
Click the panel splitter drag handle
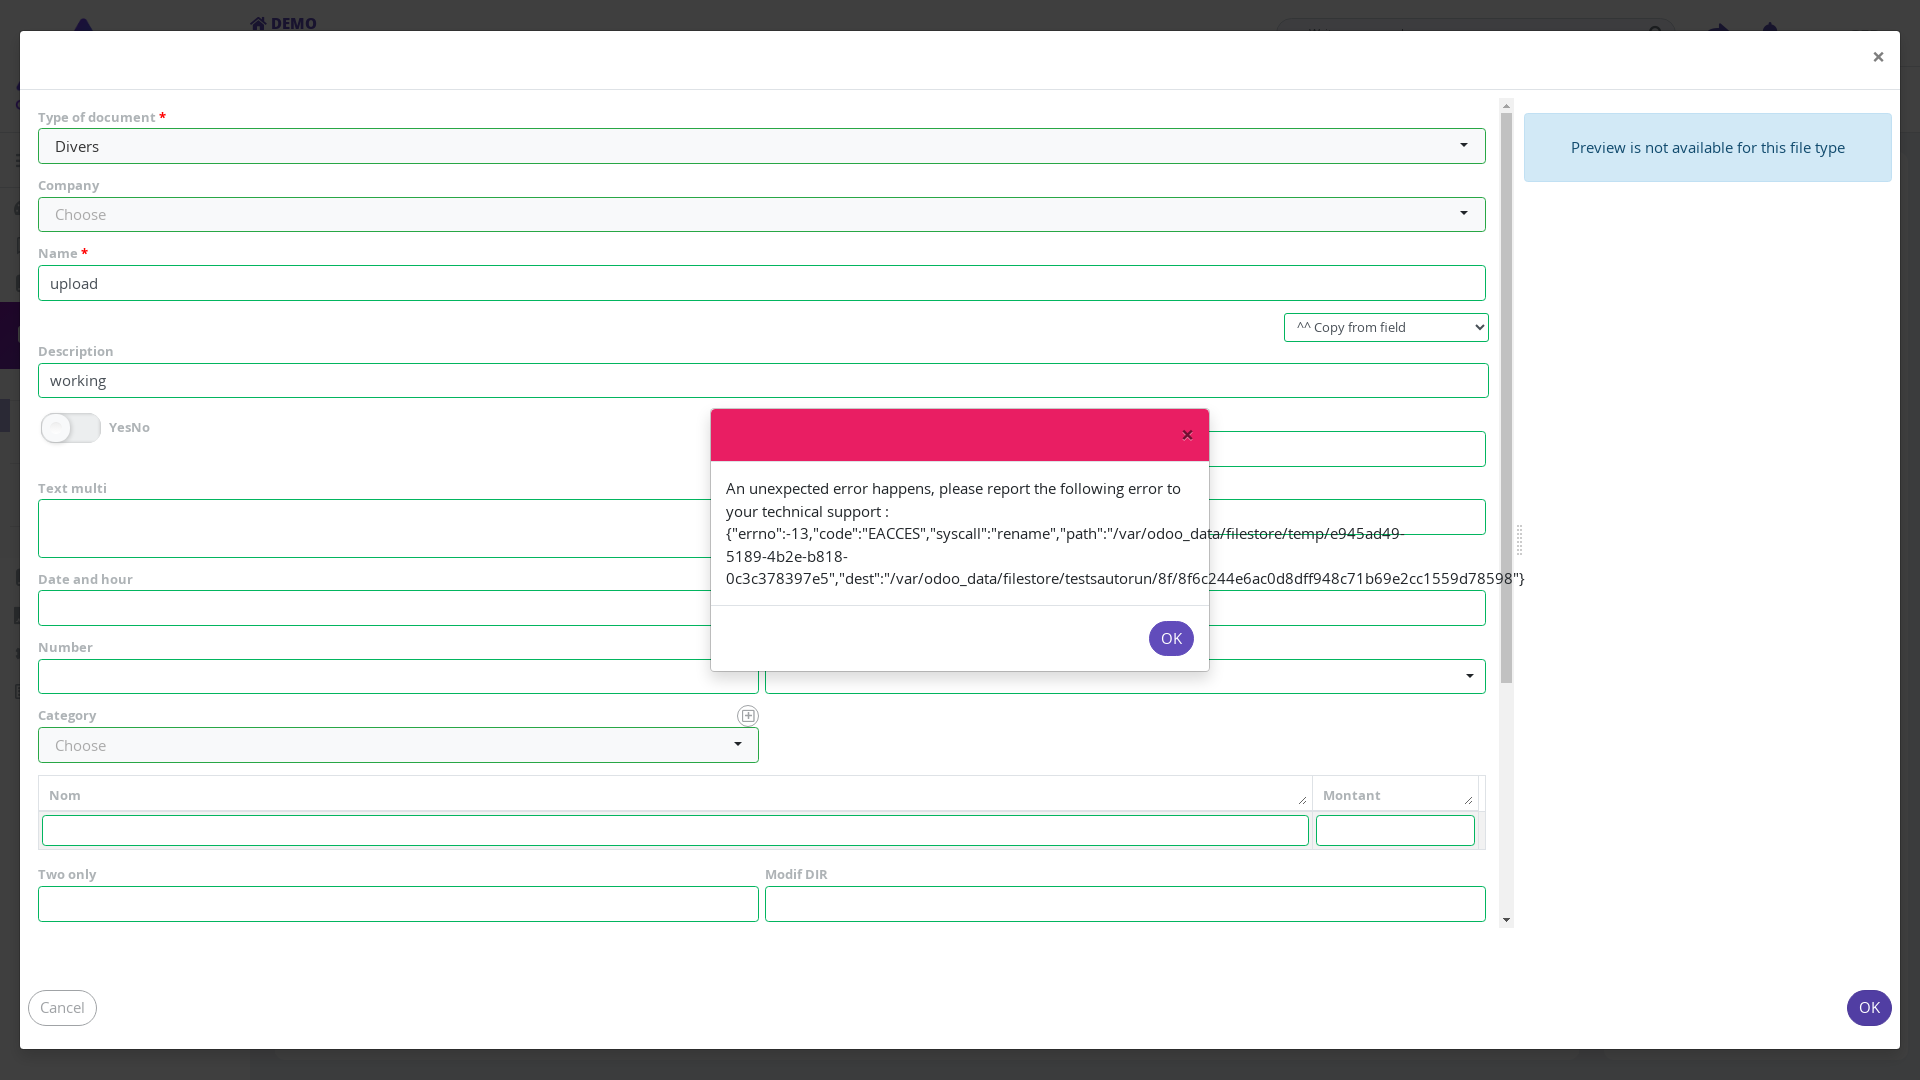coord(1519,540)
